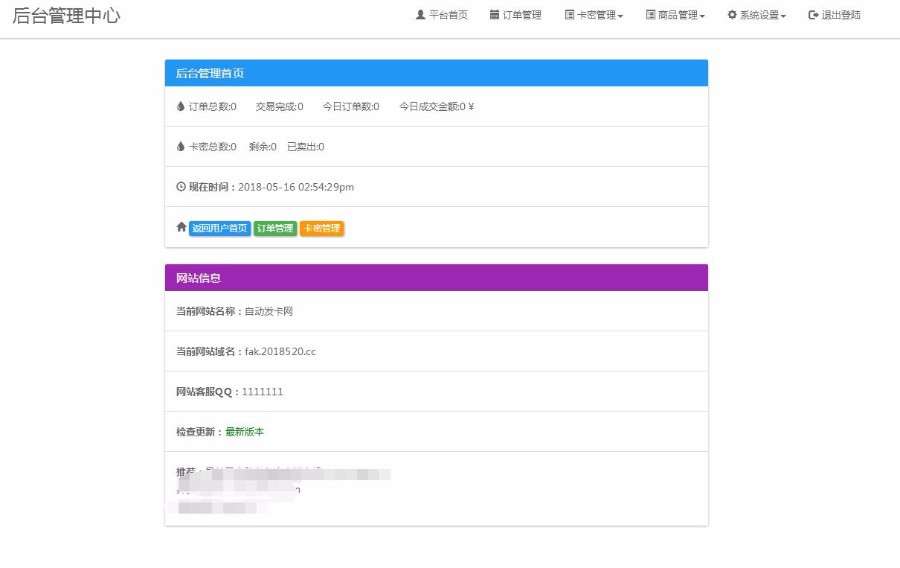This screenshot has height=568, width=900.
Task: Click the home icon before 返回用户首页
Action: pos(181,227)
